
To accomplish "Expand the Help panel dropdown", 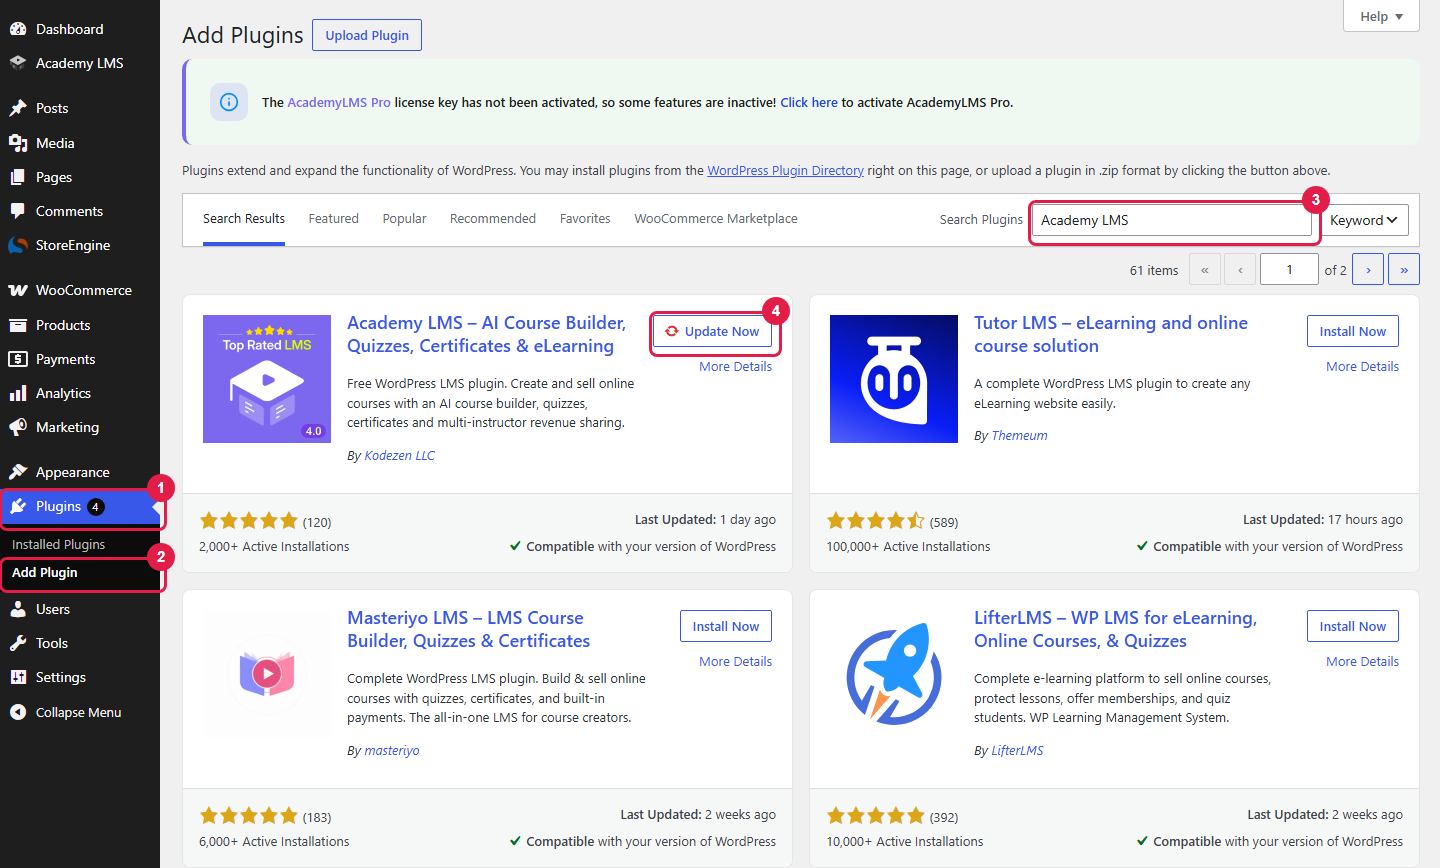I will coord(1381,16).
